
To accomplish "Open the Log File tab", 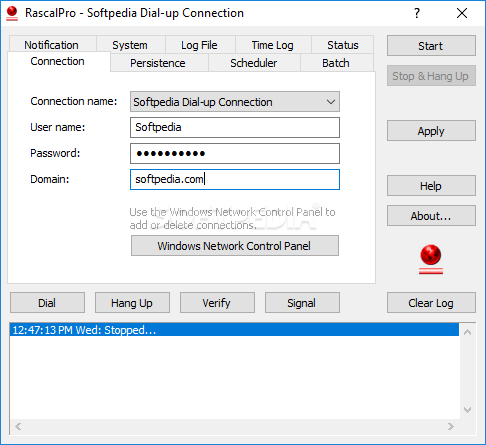I will (x=199, y=45).
